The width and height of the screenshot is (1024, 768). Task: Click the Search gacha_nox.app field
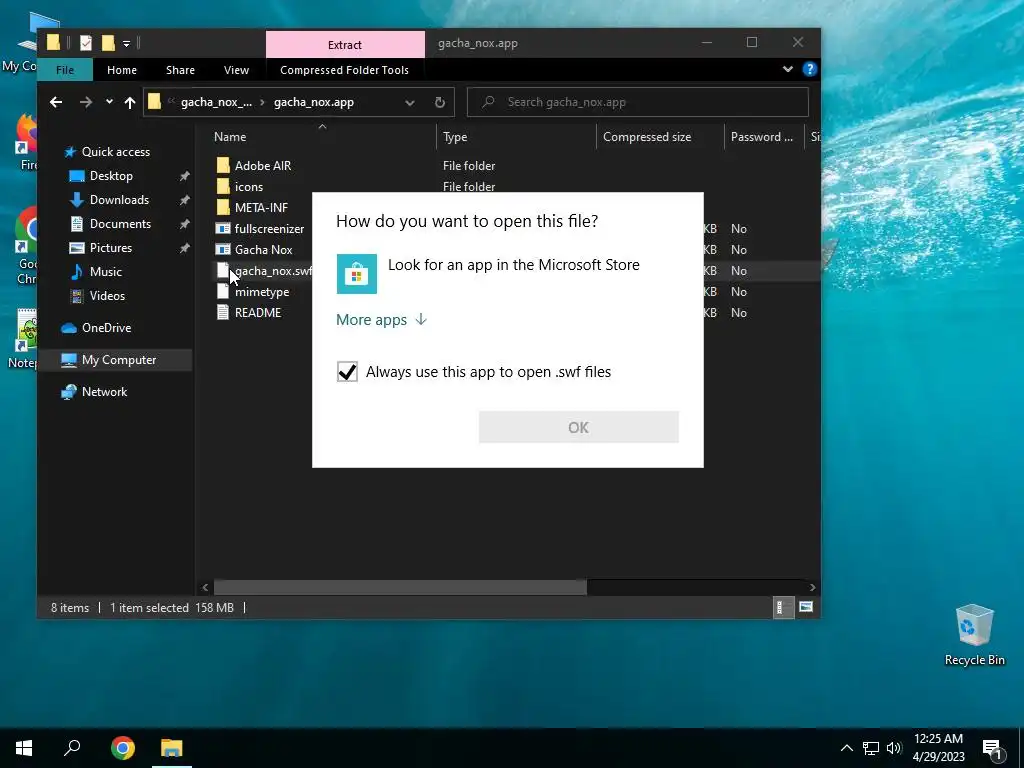637,102
